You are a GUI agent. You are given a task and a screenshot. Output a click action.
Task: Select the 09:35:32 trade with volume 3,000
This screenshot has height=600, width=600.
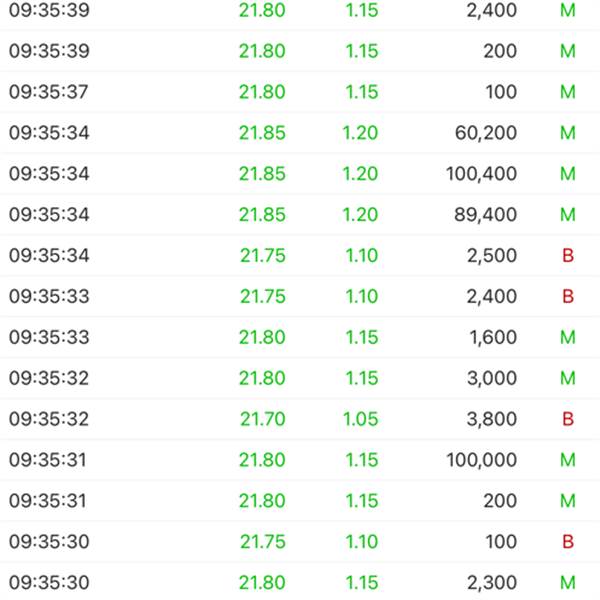coord(300,378)
